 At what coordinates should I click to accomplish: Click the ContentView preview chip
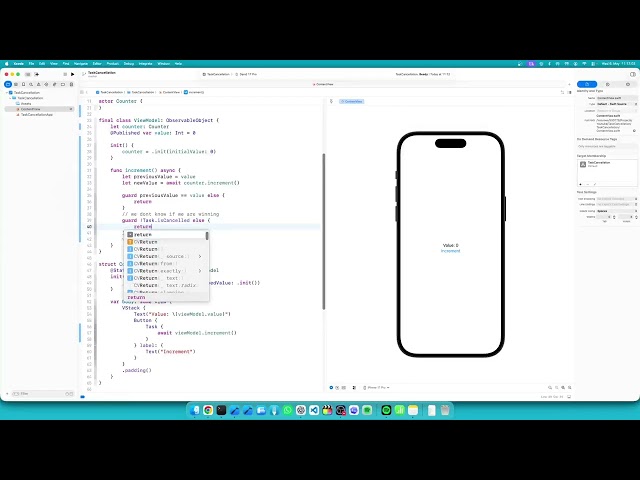(x=351, y=101)
